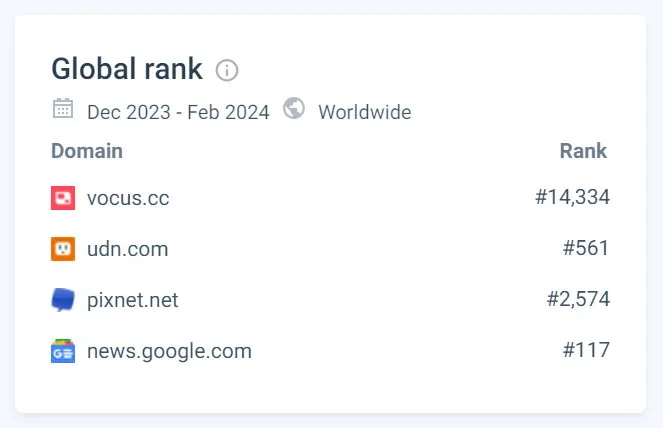The height and width of the screenshot is (428, 663).
Task: Open the news.google.com domain link
Action: pos(169,351)
